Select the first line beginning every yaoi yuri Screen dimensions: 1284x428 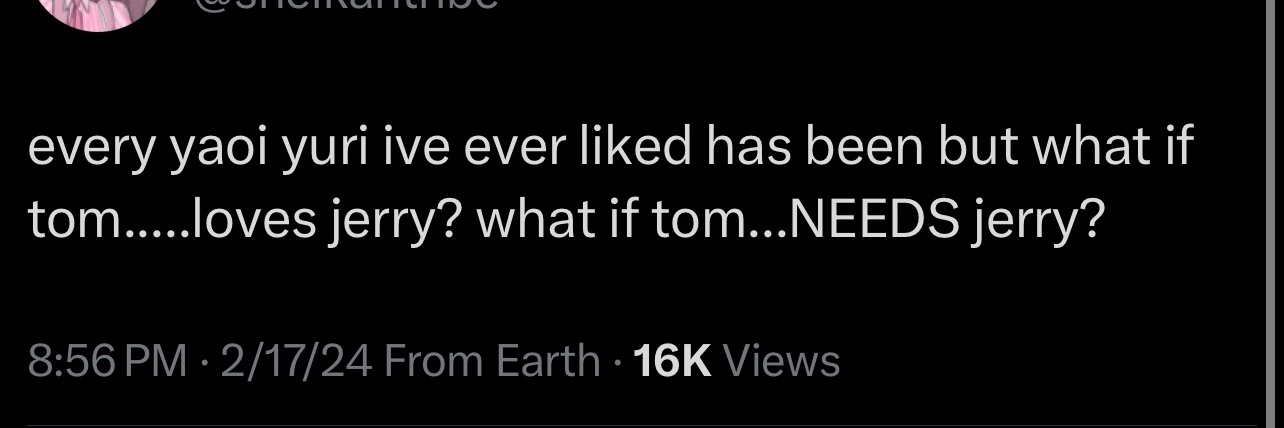coord(611,149)
